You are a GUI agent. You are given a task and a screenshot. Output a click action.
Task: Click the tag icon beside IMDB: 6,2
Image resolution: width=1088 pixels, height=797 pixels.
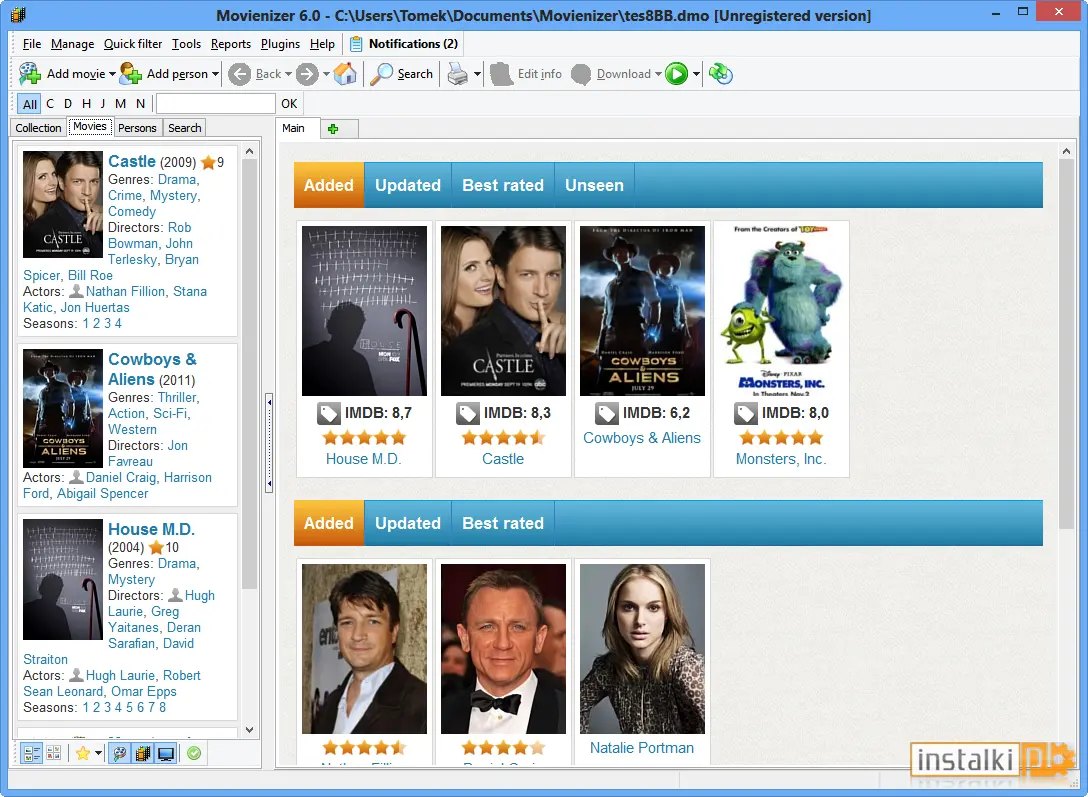606,413
